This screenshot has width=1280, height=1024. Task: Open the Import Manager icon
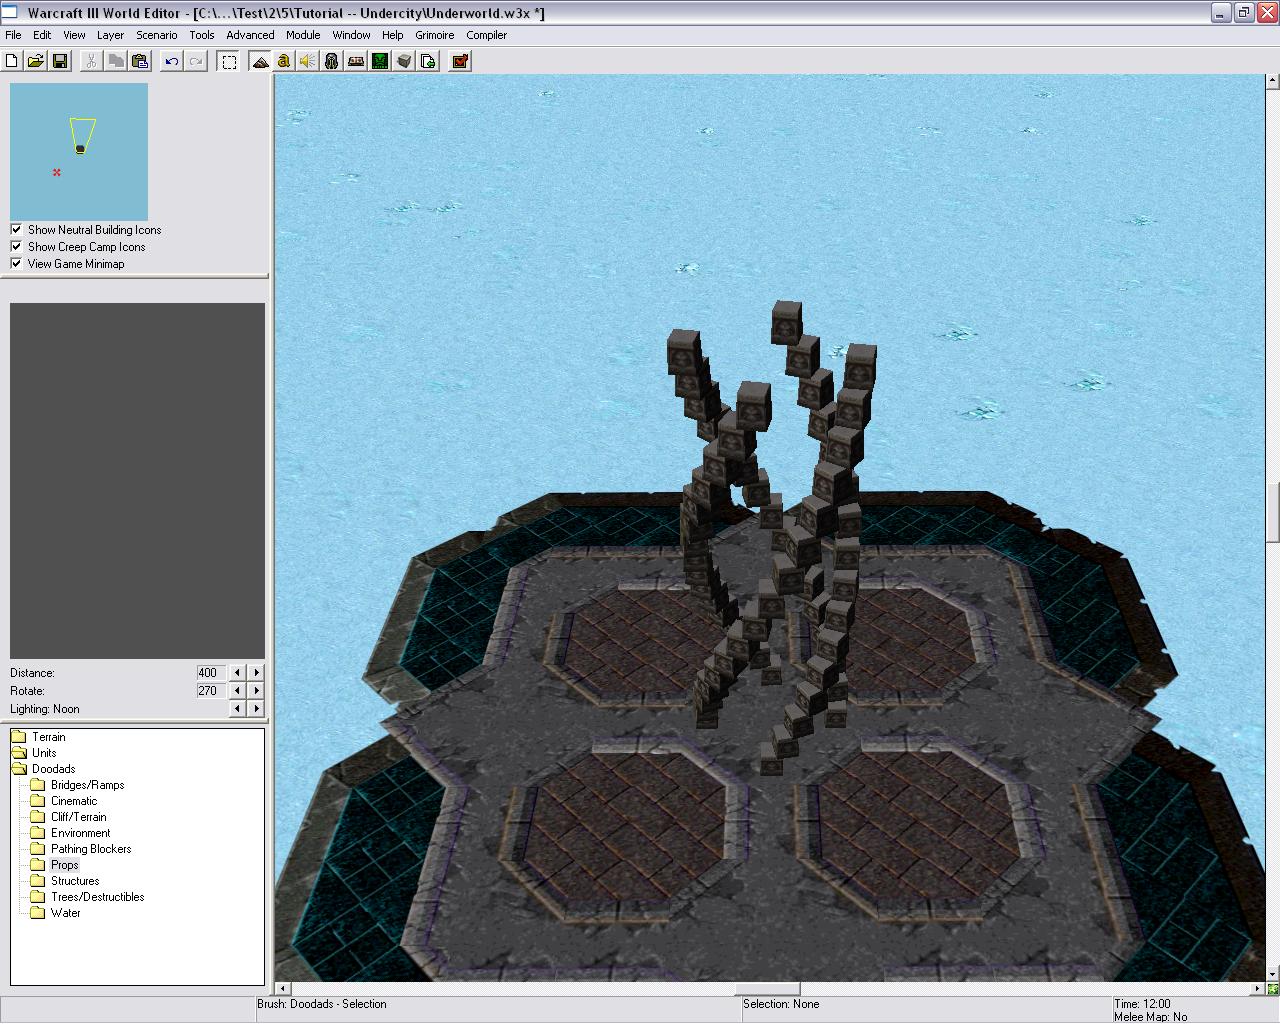pyautogui.click(x=428, y=61)
